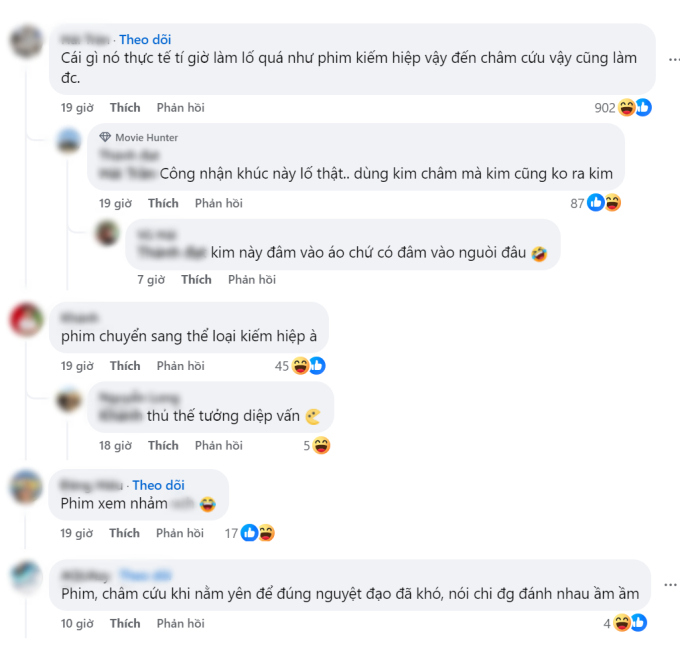Image resolution: width=680 pixels, height=647 pixels.
Task: Click the top commenter's avatar
Action: click(27, 42)
